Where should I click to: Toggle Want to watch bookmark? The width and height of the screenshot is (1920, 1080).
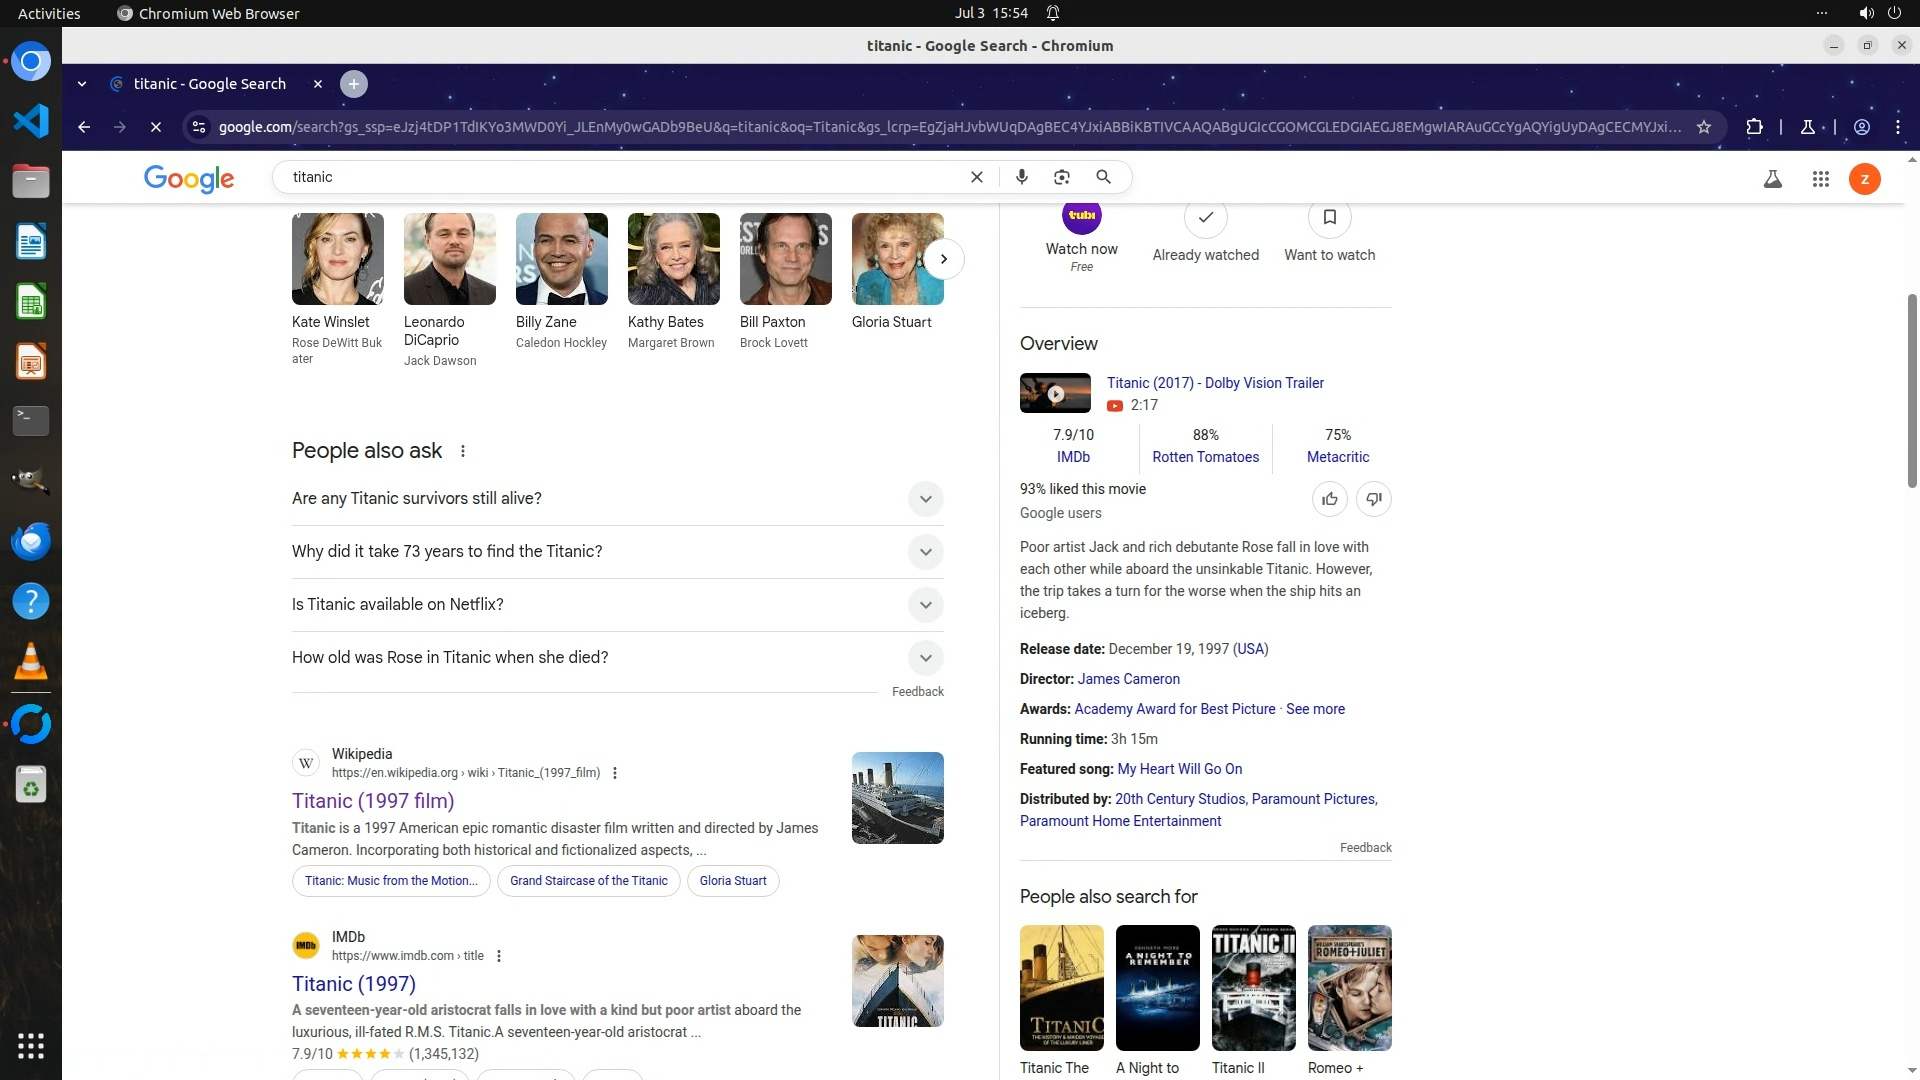point(1329,218)
